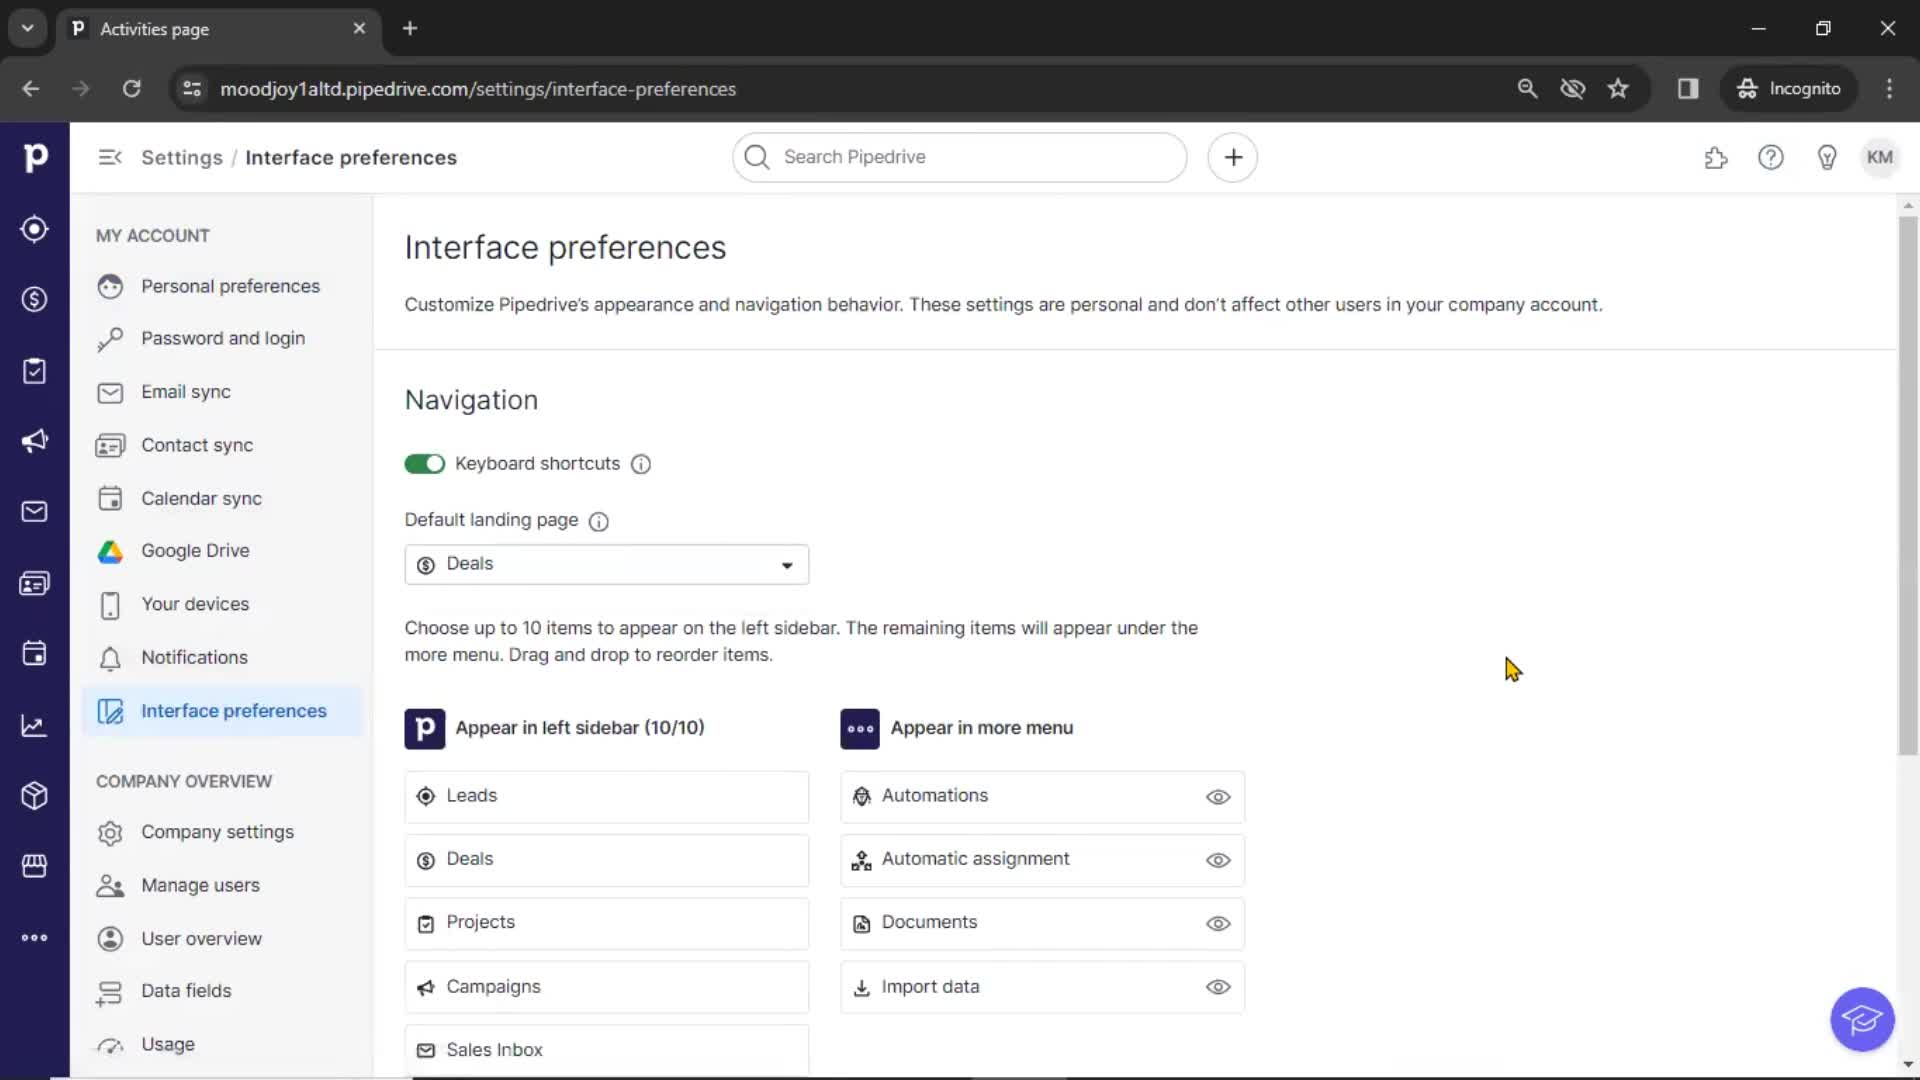Click Interface preferences menu item

233,711
